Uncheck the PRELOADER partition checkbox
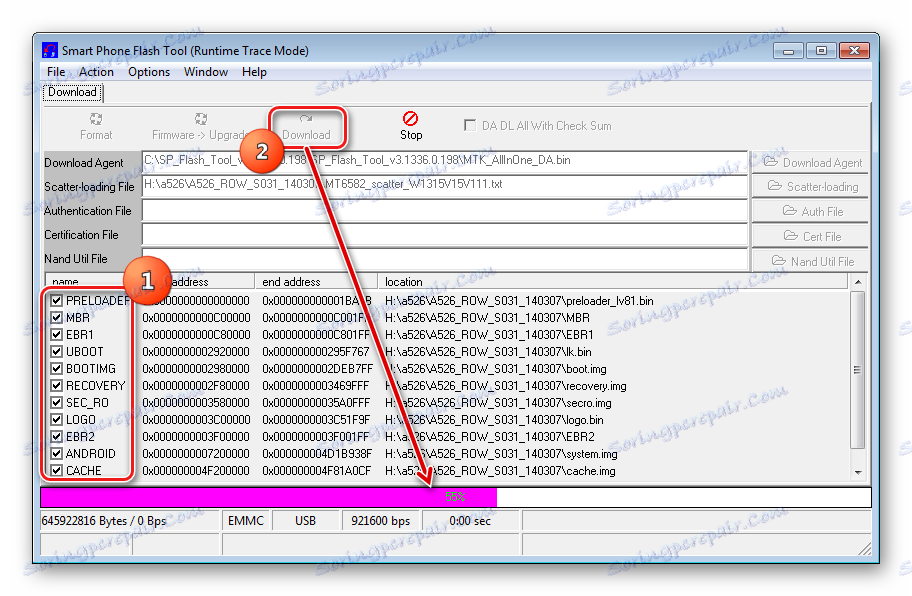 (56, 301)
